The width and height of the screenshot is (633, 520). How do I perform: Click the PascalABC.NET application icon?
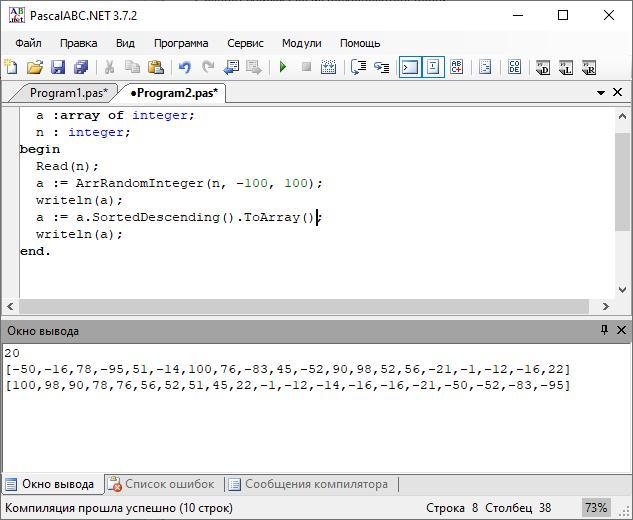[17, 15]
